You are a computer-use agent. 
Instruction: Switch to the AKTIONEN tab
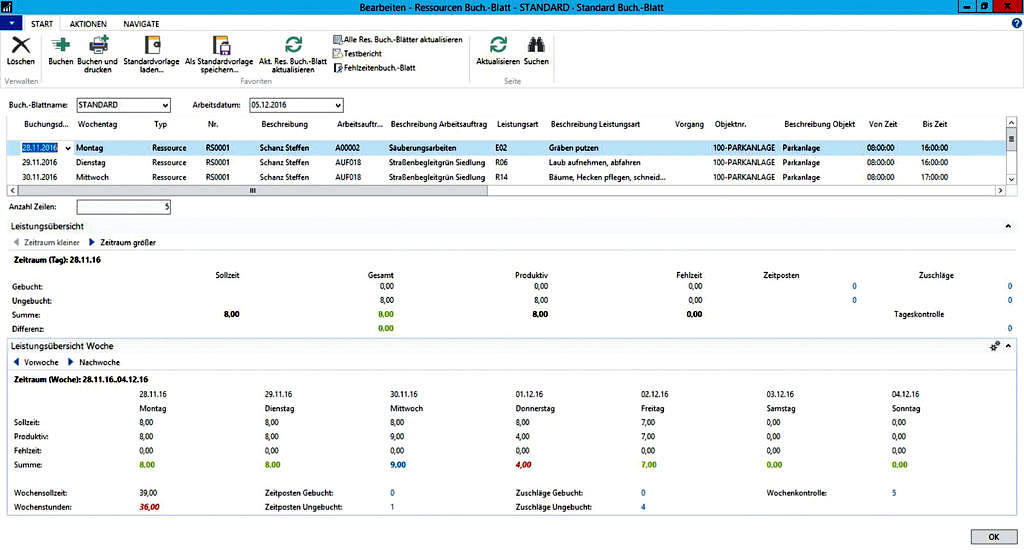[88, 23]
